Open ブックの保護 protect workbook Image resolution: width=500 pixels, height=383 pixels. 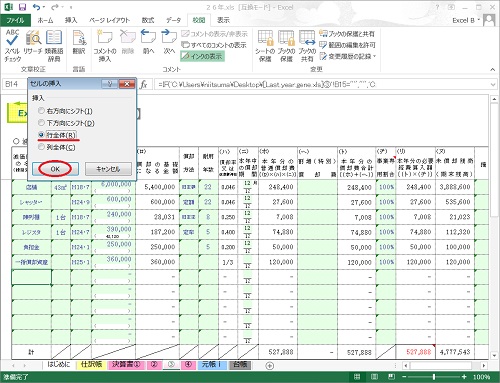click(x=286, y=46)
